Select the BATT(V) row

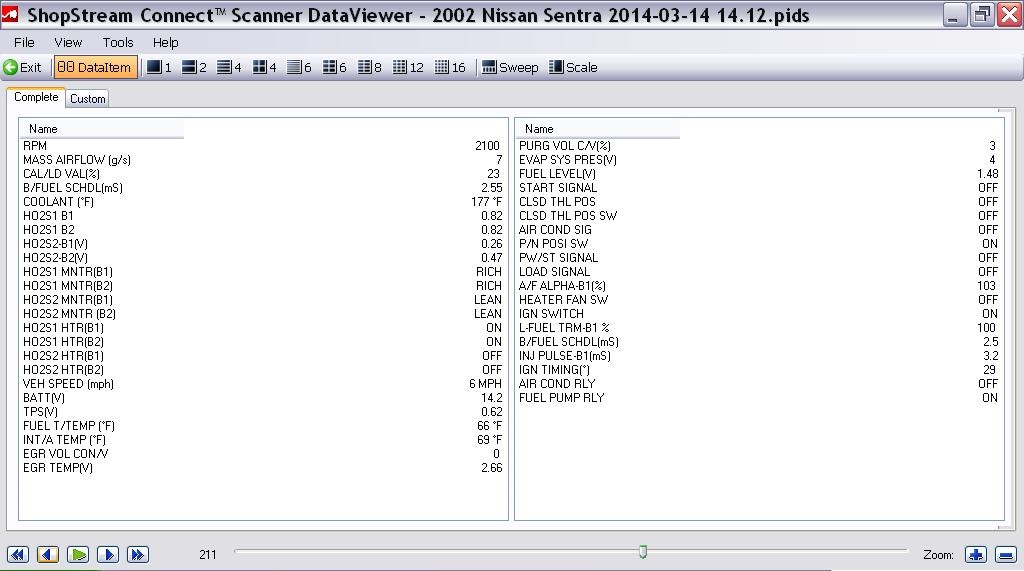coord(263,398)
